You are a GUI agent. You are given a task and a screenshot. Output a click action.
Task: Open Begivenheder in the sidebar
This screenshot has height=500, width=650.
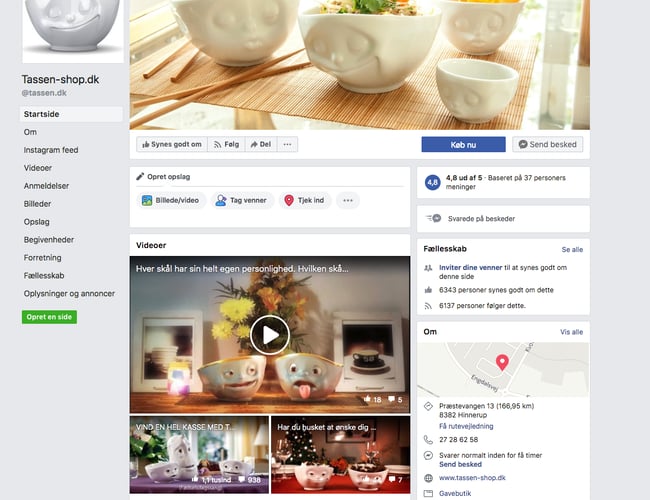tap(49, 240)
